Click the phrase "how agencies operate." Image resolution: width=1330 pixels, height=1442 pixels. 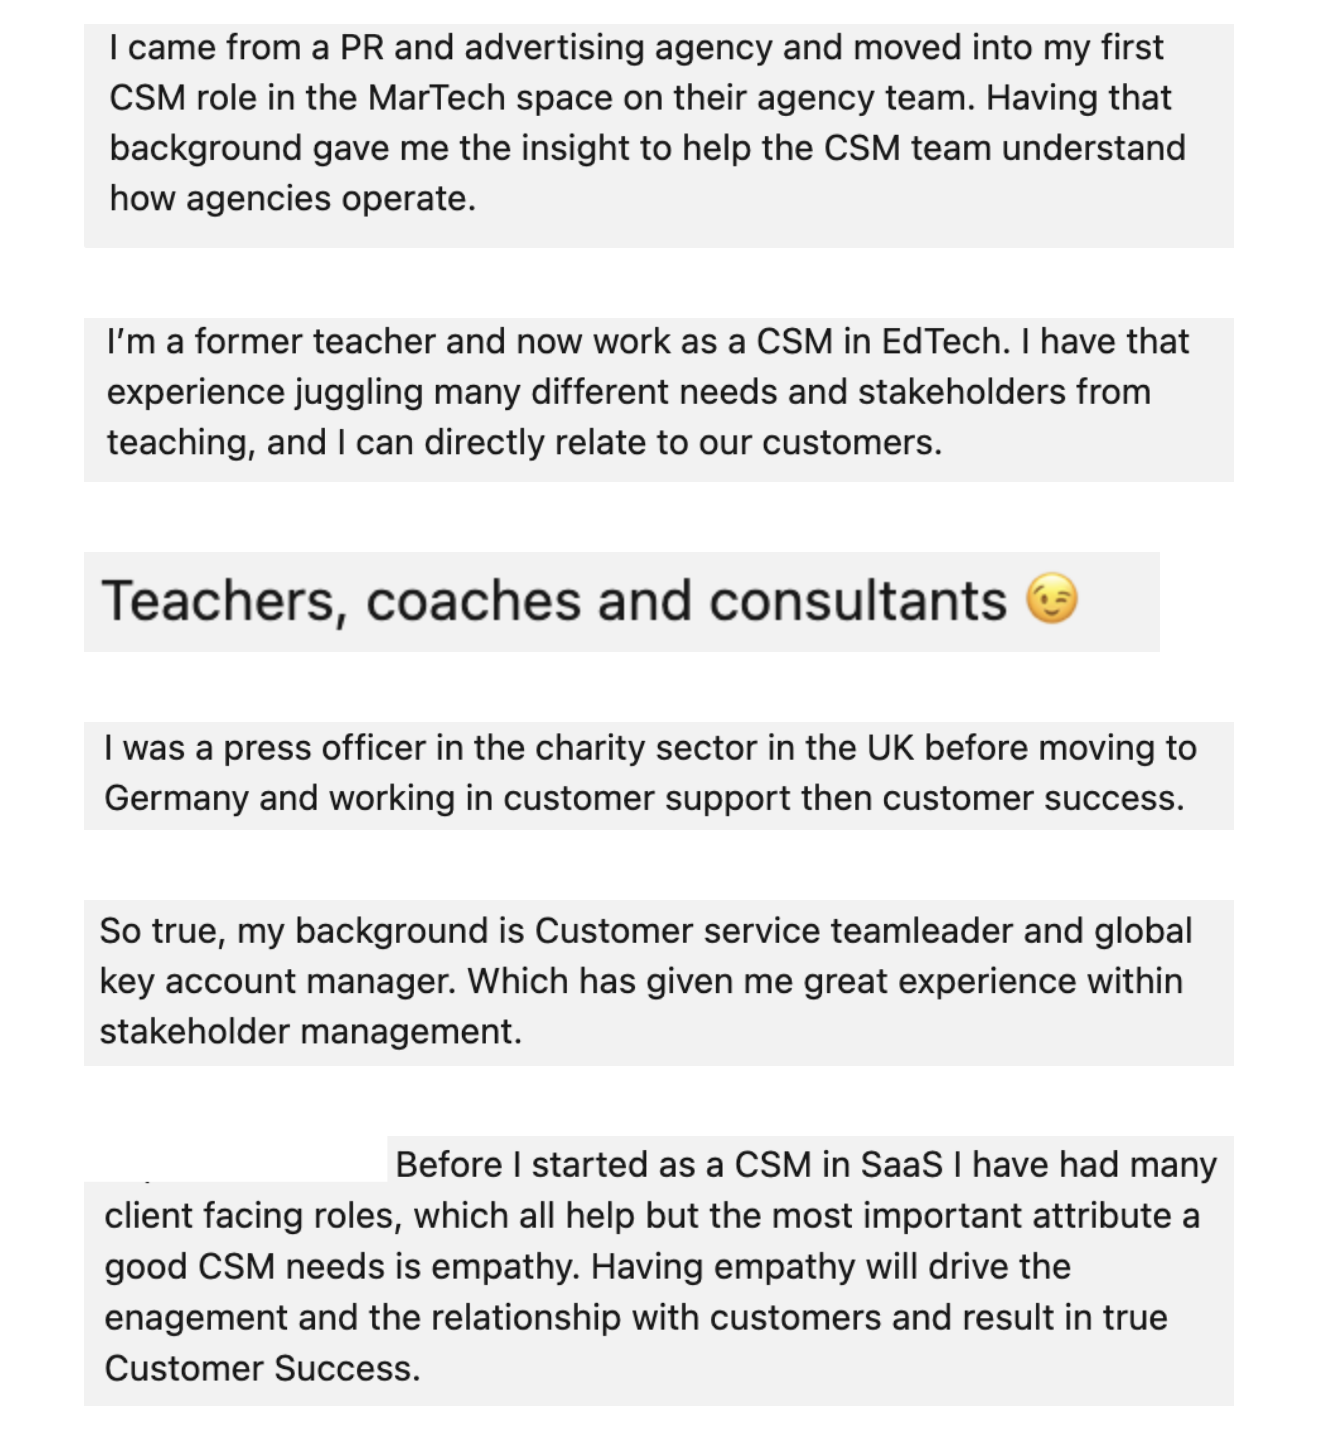[x=293, y=199]
